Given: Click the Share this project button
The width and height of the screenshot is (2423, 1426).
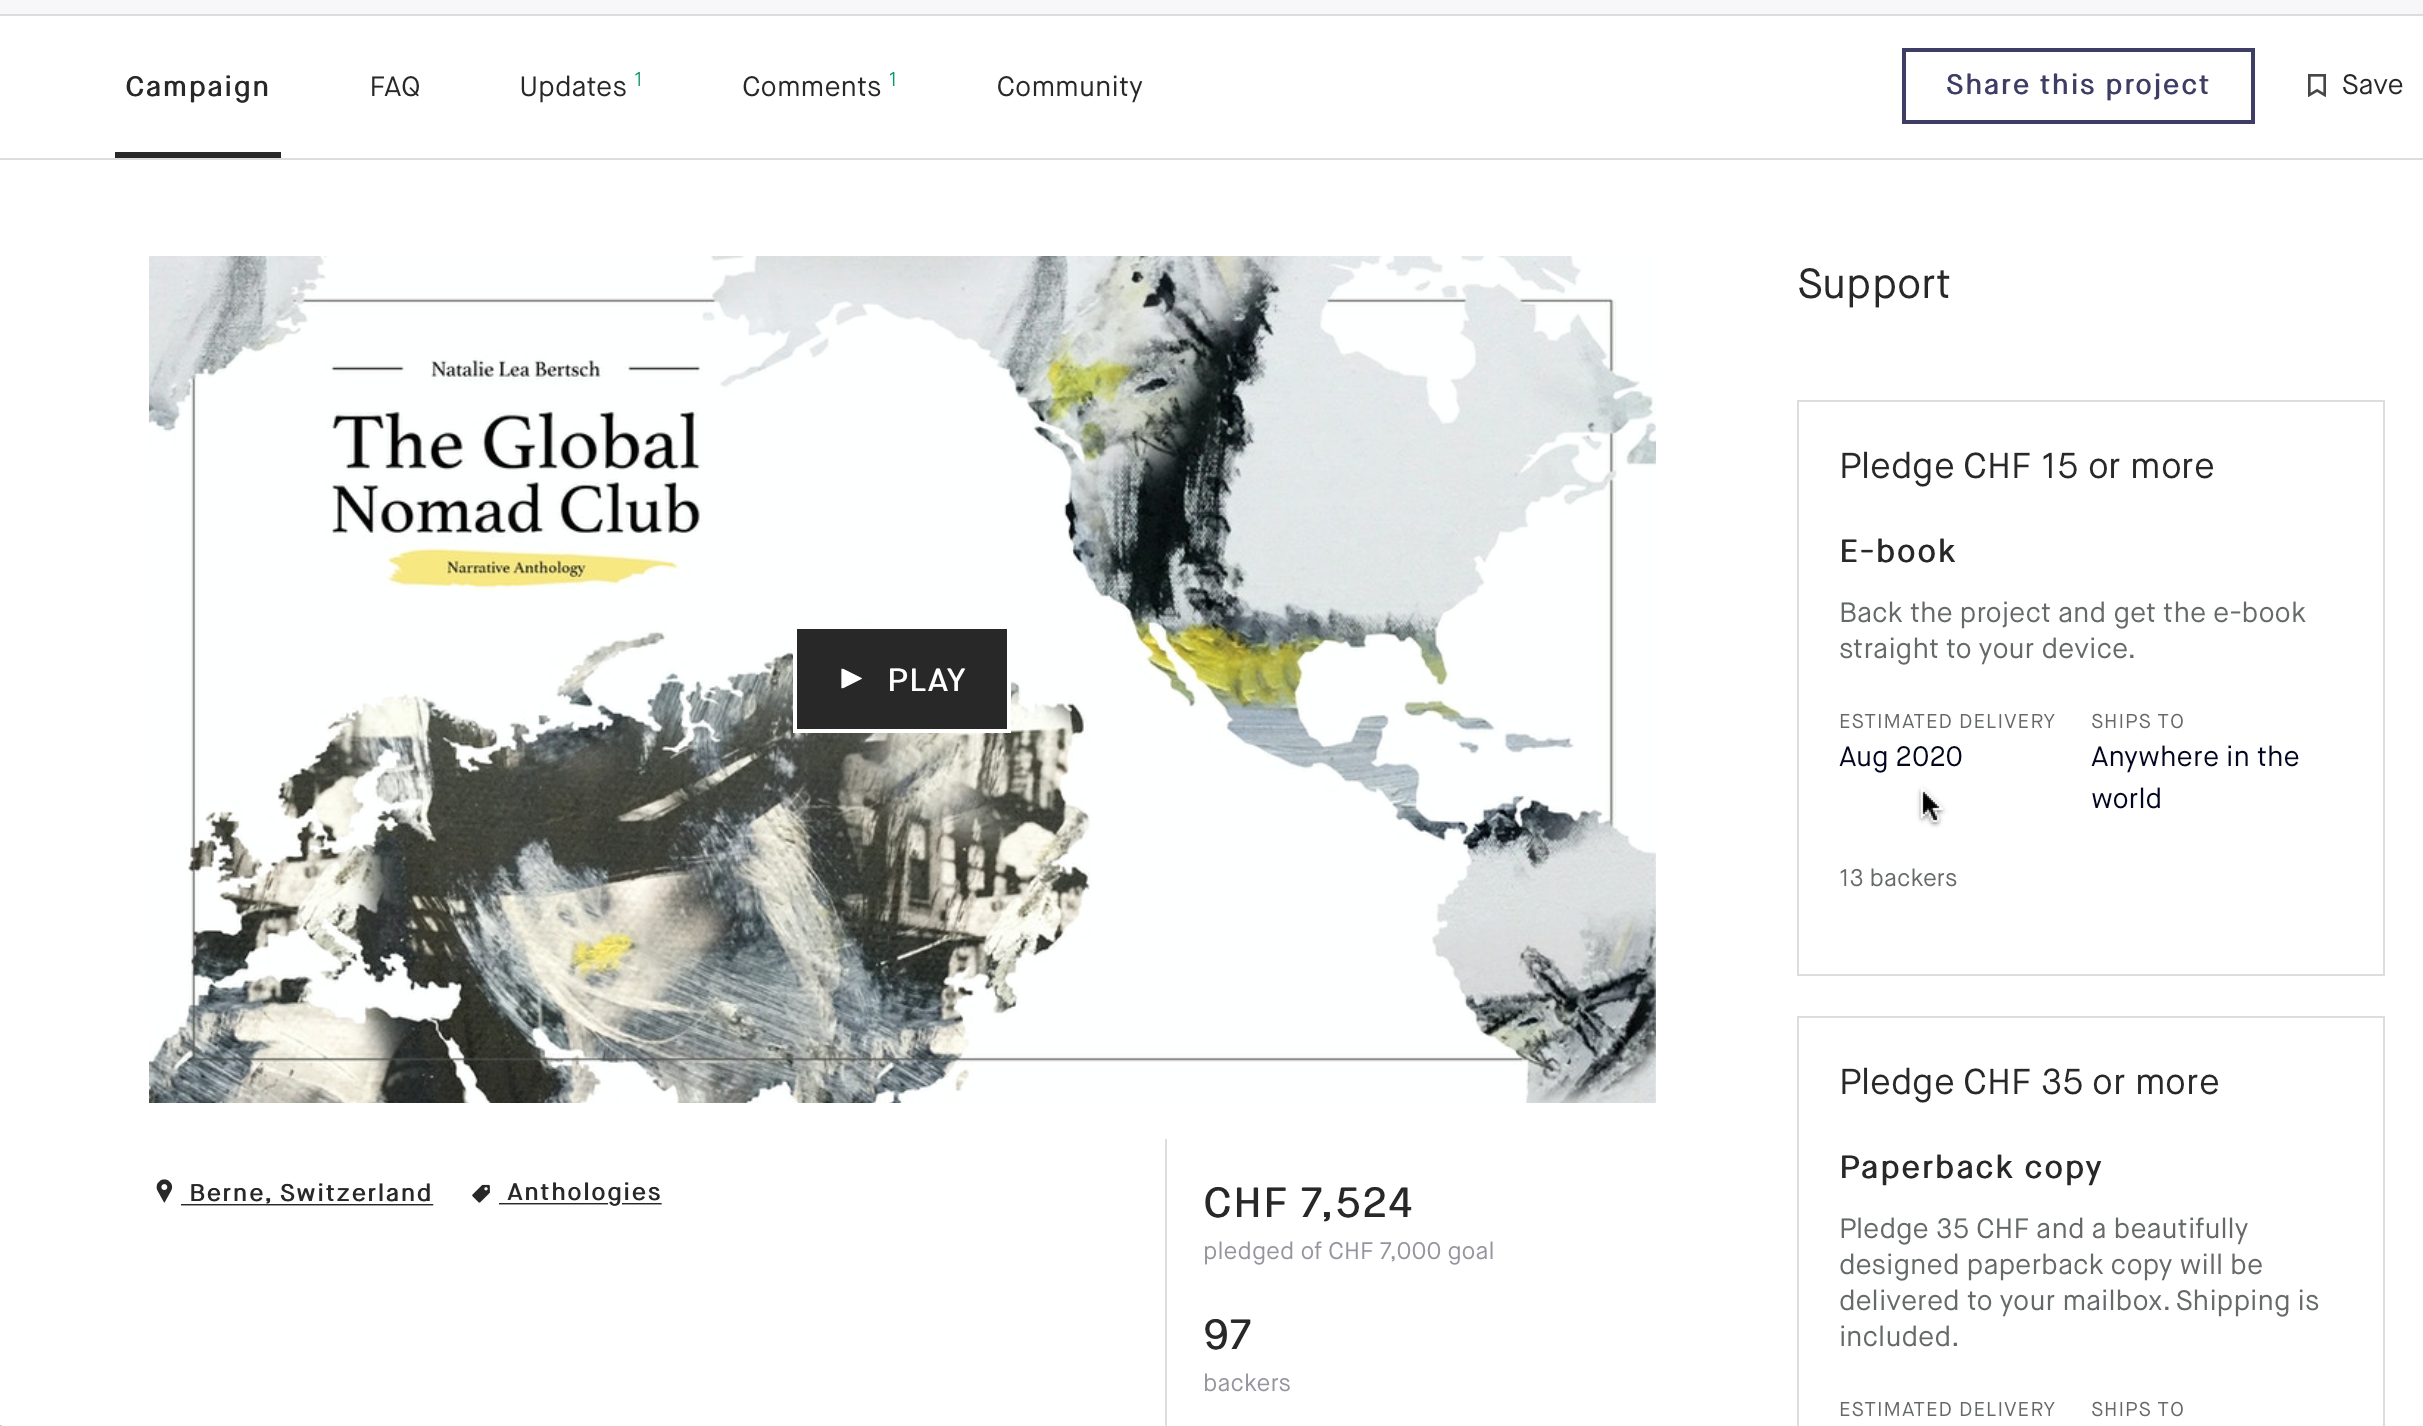Looking at the screenshot, I should tap(2077, 86).
